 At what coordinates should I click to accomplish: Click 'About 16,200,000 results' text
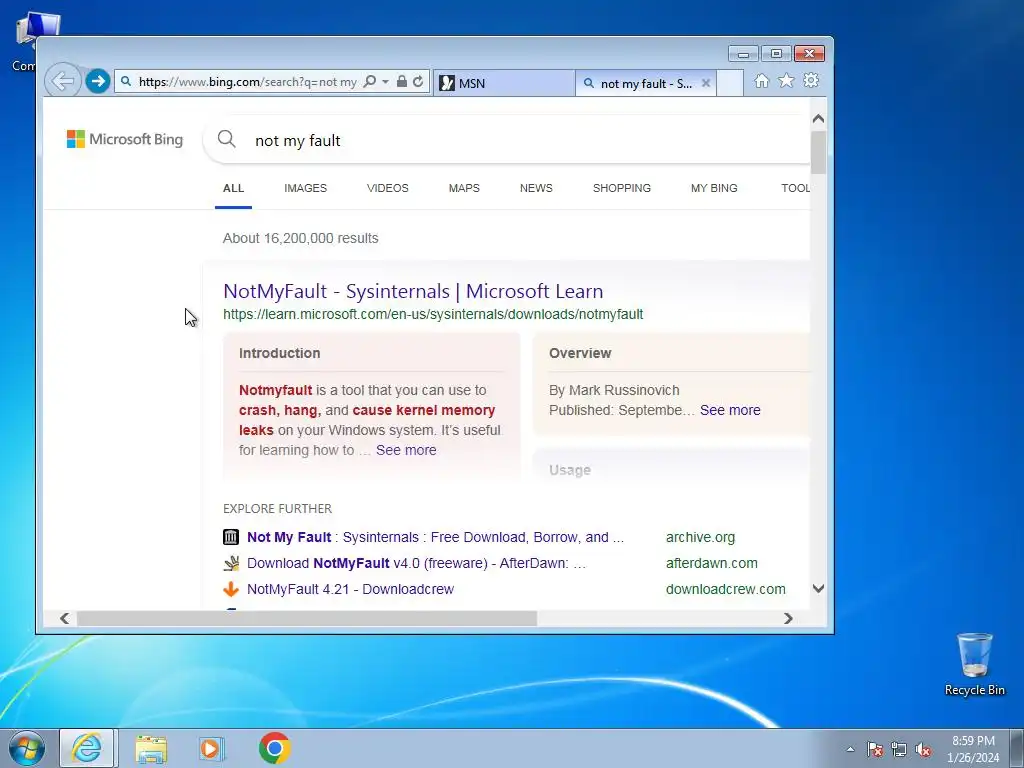tap(300, 238)
